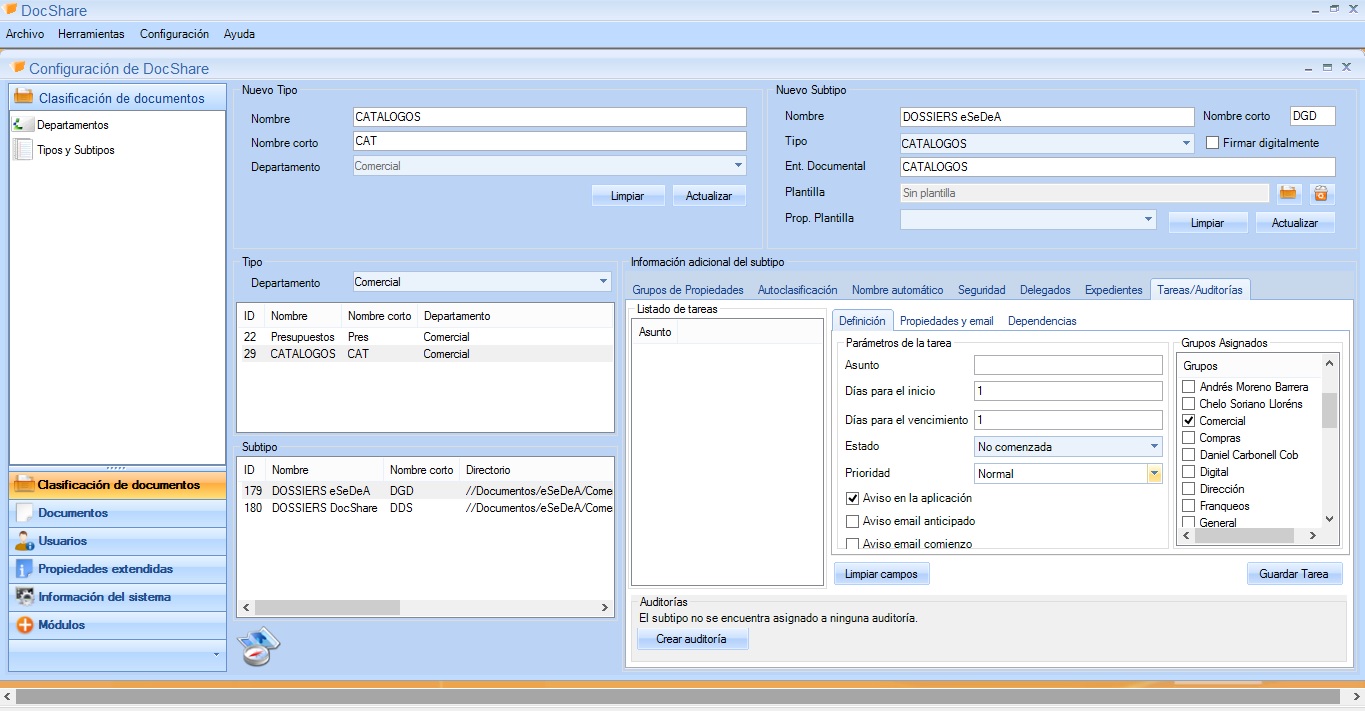Browse template with the folder icon
The image size is (1365, 711).
tap(1288, 193)
